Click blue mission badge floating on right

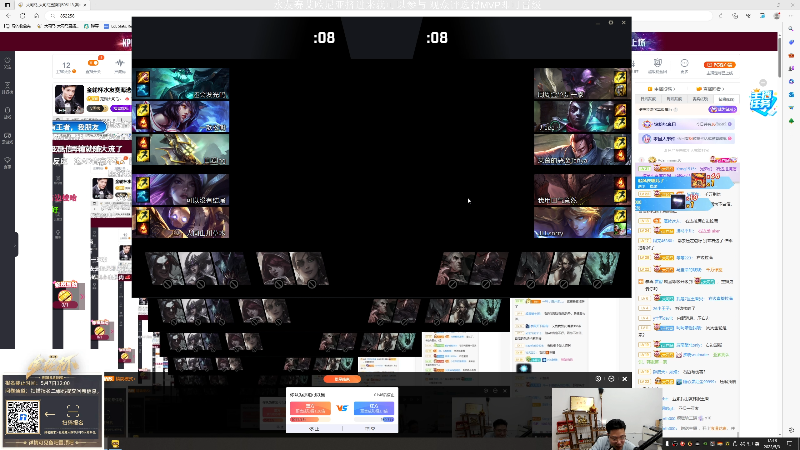point(762,101)
